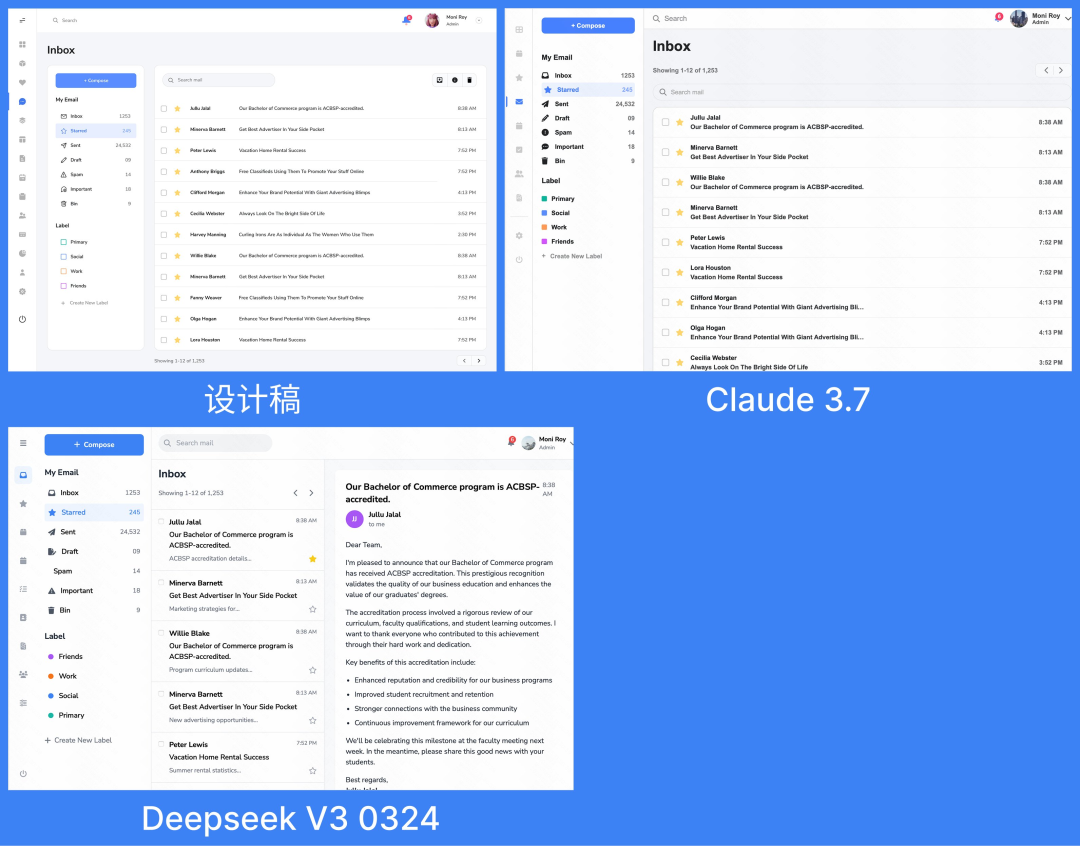
Task: Focus Search mail field in Deepseek panel
Action: [x=215, y=443]
